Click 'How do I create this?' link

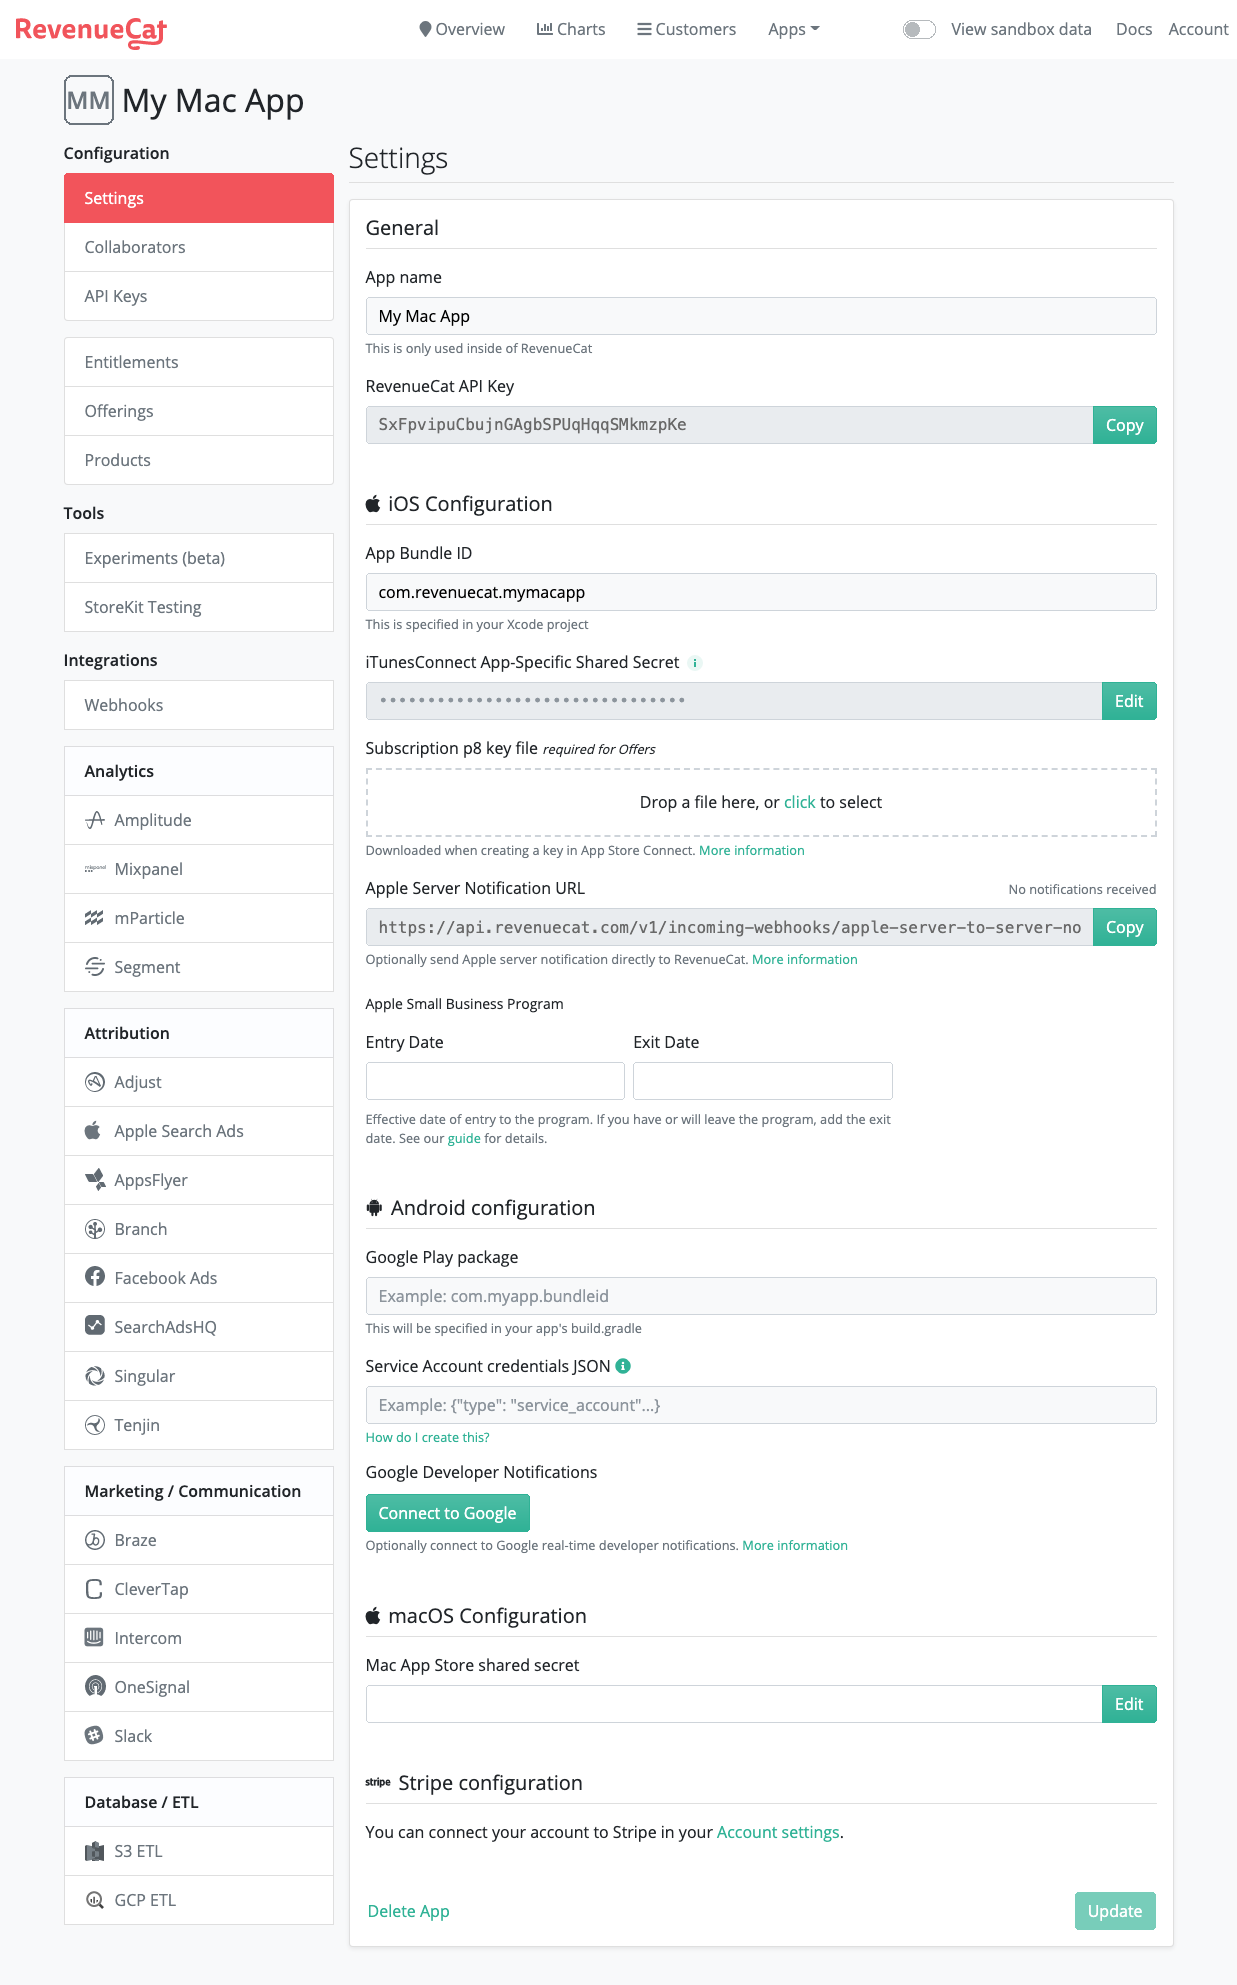tap(427, 1437)
